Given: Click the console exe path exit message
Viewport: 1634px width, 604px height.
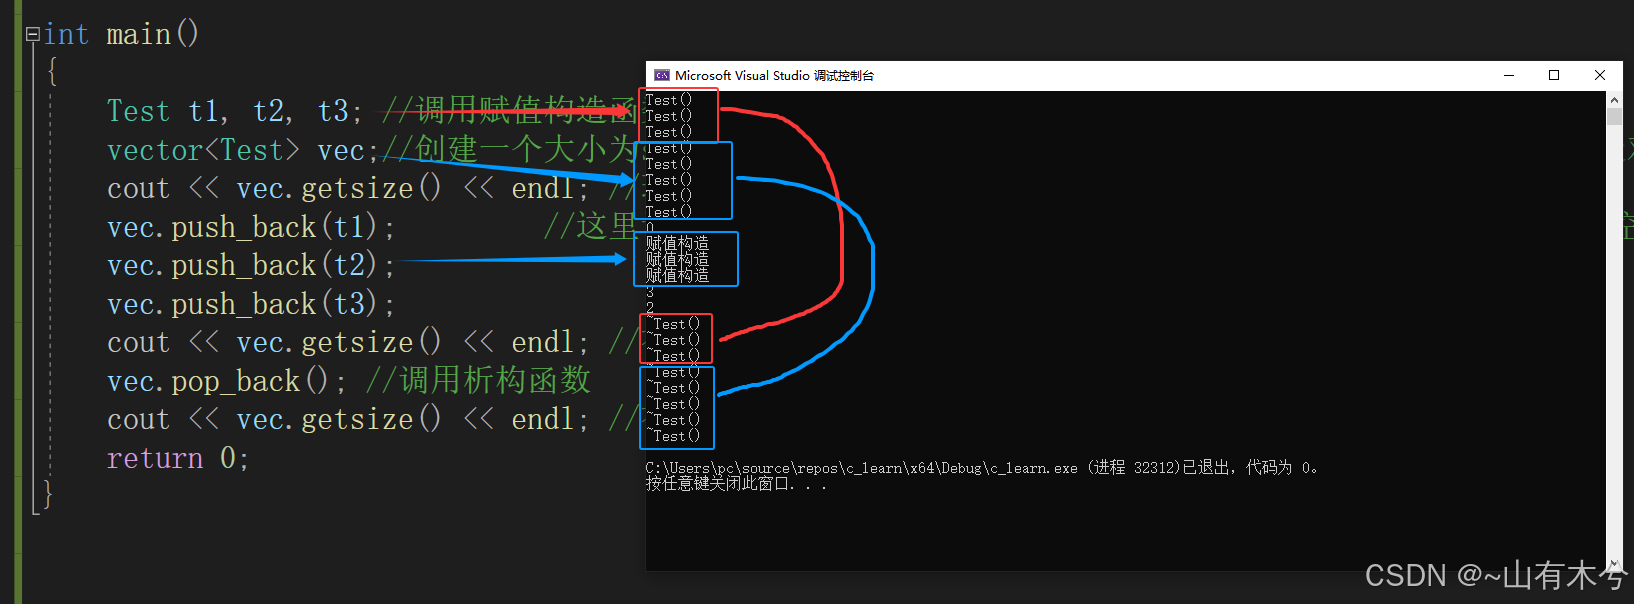Looking at the screenshot, I should (982, 468).
